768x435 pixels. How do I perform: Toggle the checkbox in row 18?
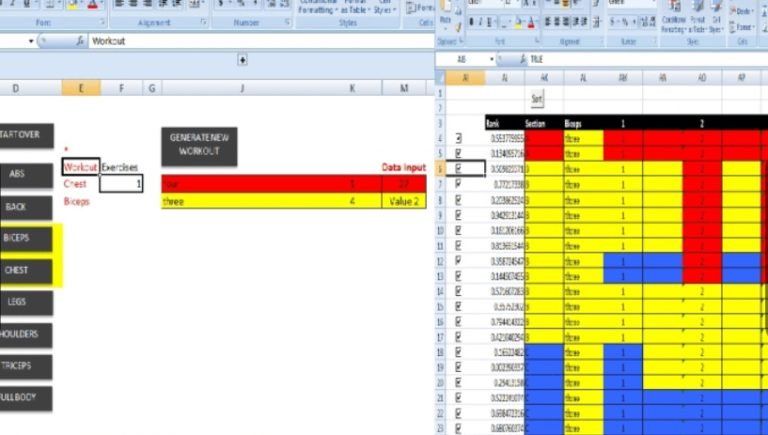[458, 353]
